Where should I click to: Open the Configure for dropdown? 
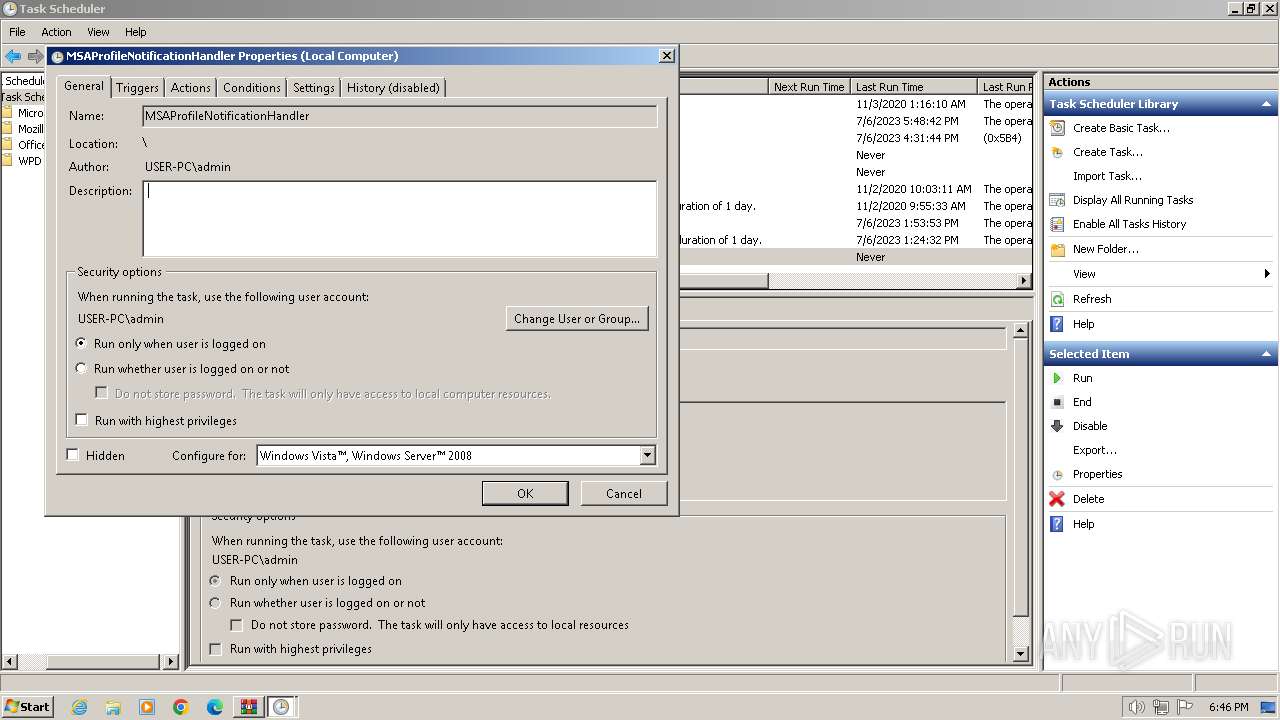647,455
